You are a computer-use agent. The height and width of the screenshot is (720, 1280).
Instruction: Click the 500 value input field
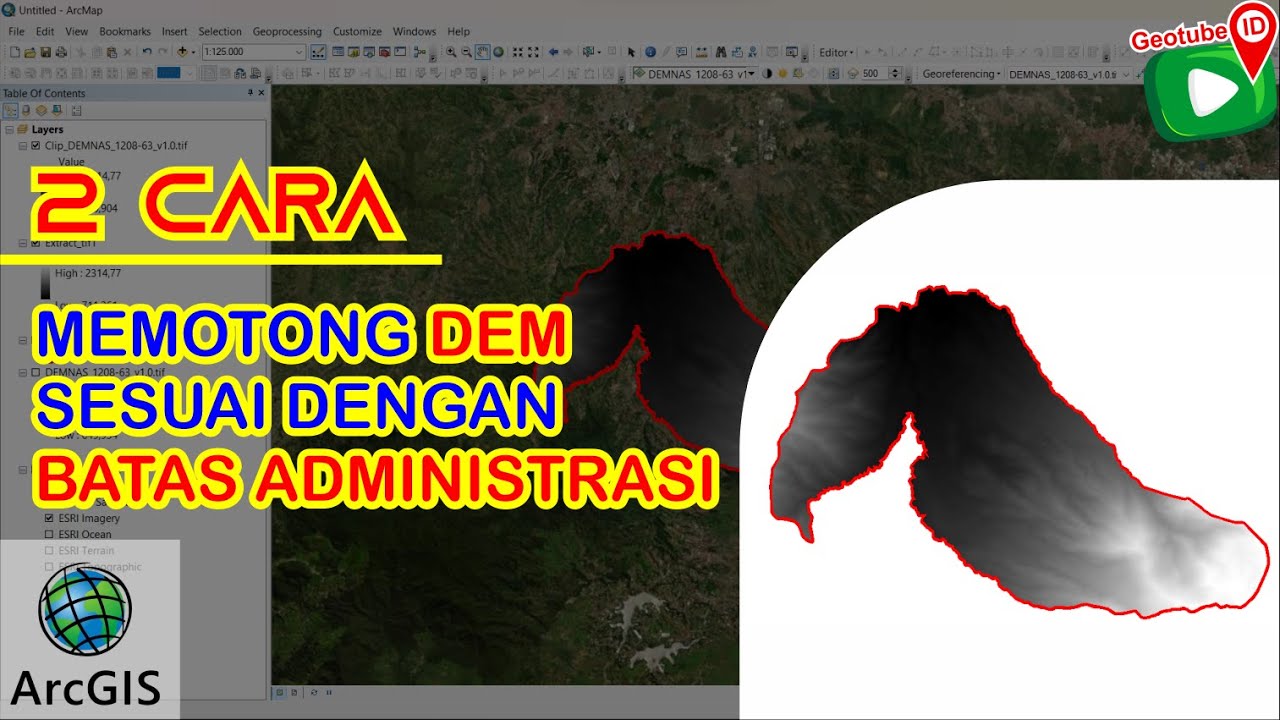pos(874,74)
